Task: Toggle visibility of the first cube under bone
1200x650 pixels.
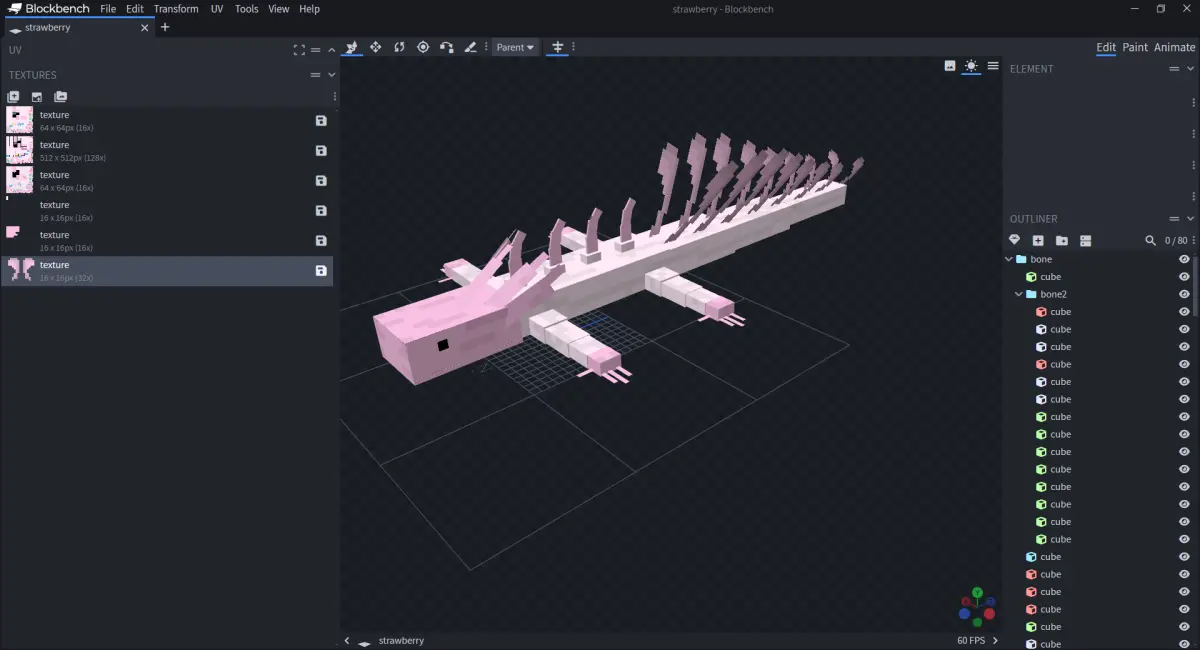Action: coord(1184,277)
